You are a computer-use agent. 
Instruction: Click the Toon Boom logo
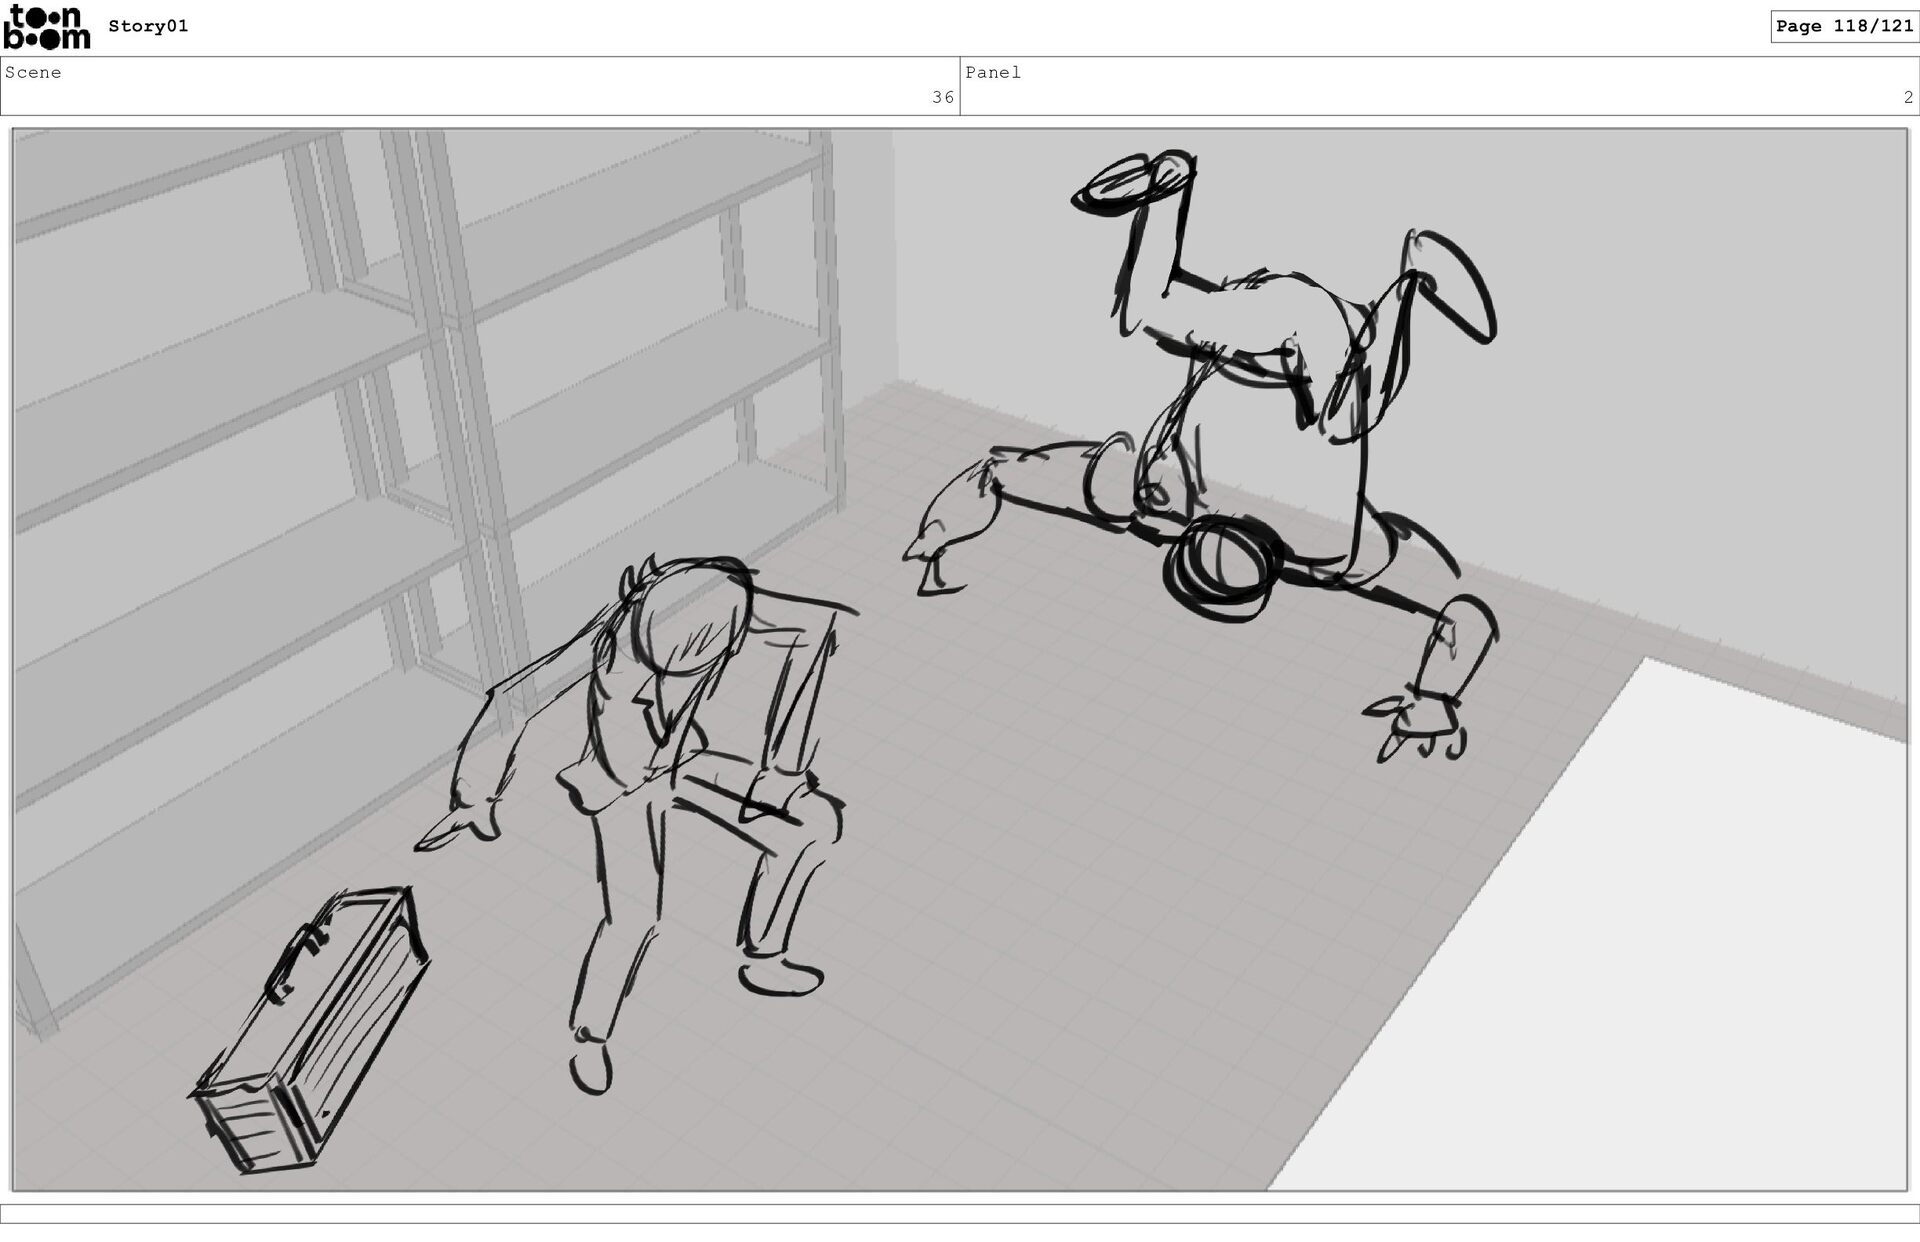46,27
